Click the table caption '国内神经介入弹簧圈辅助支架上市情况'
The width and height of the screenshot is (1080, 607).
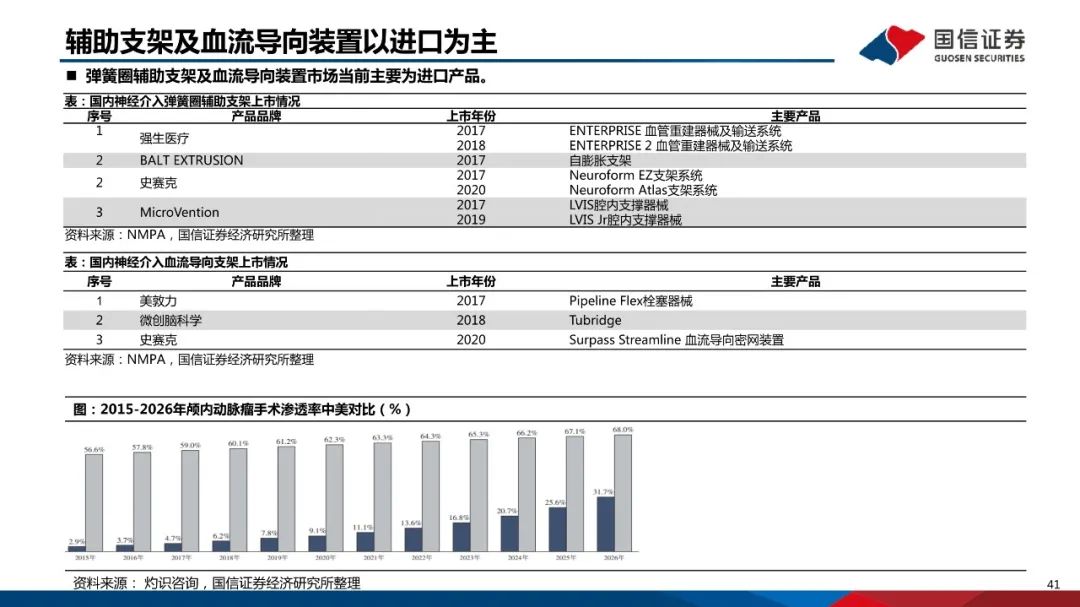pos(194,101)
